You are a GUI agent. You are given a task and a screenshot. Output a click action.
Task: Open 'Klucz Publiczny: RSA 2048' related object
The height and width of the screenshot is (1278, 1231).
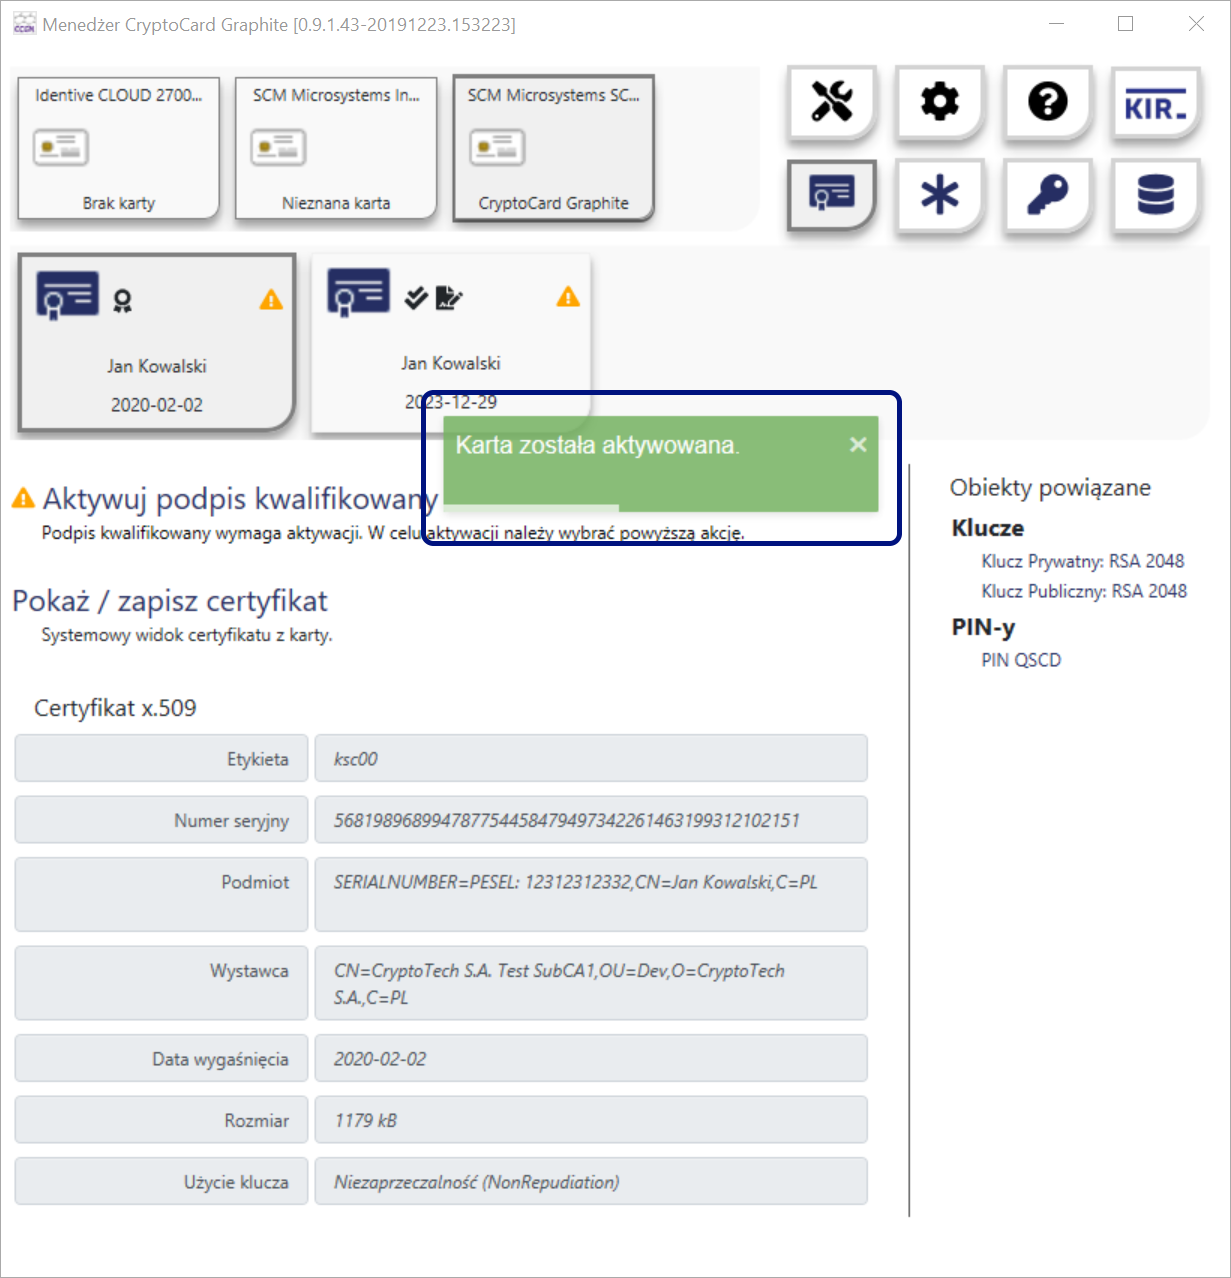pyautogui.click(x=1083, y=591)
